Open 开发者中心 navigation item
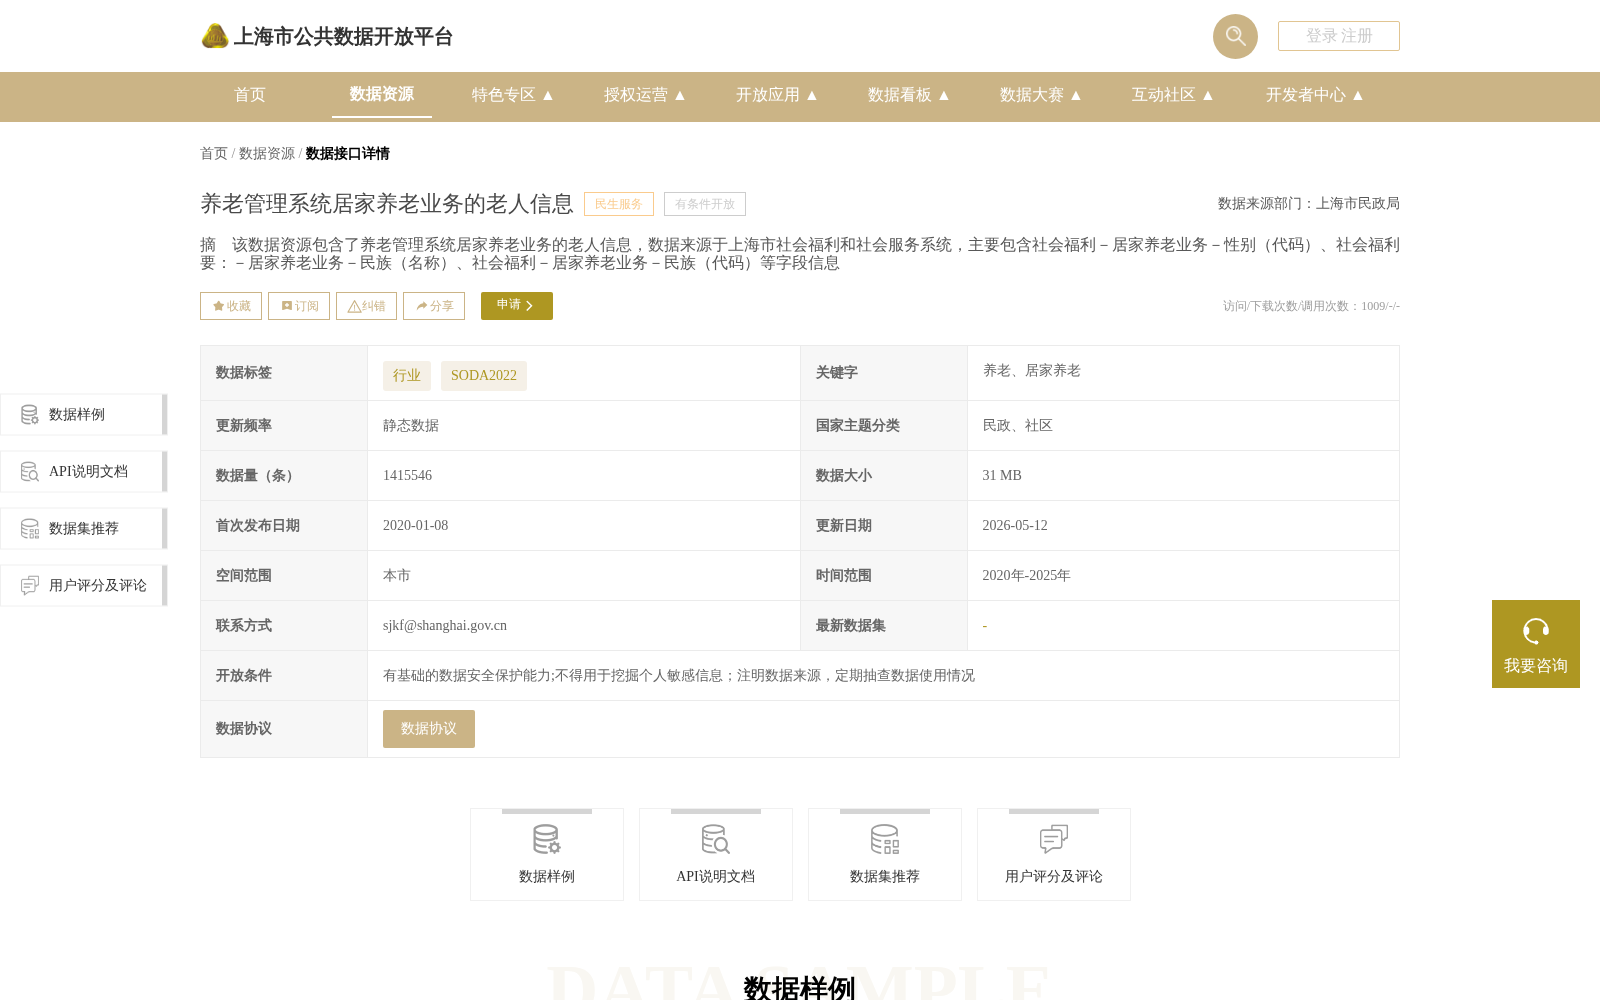Viewport: 1600px width, 1000px height. pyautogui.click(x=1306, y=95)
